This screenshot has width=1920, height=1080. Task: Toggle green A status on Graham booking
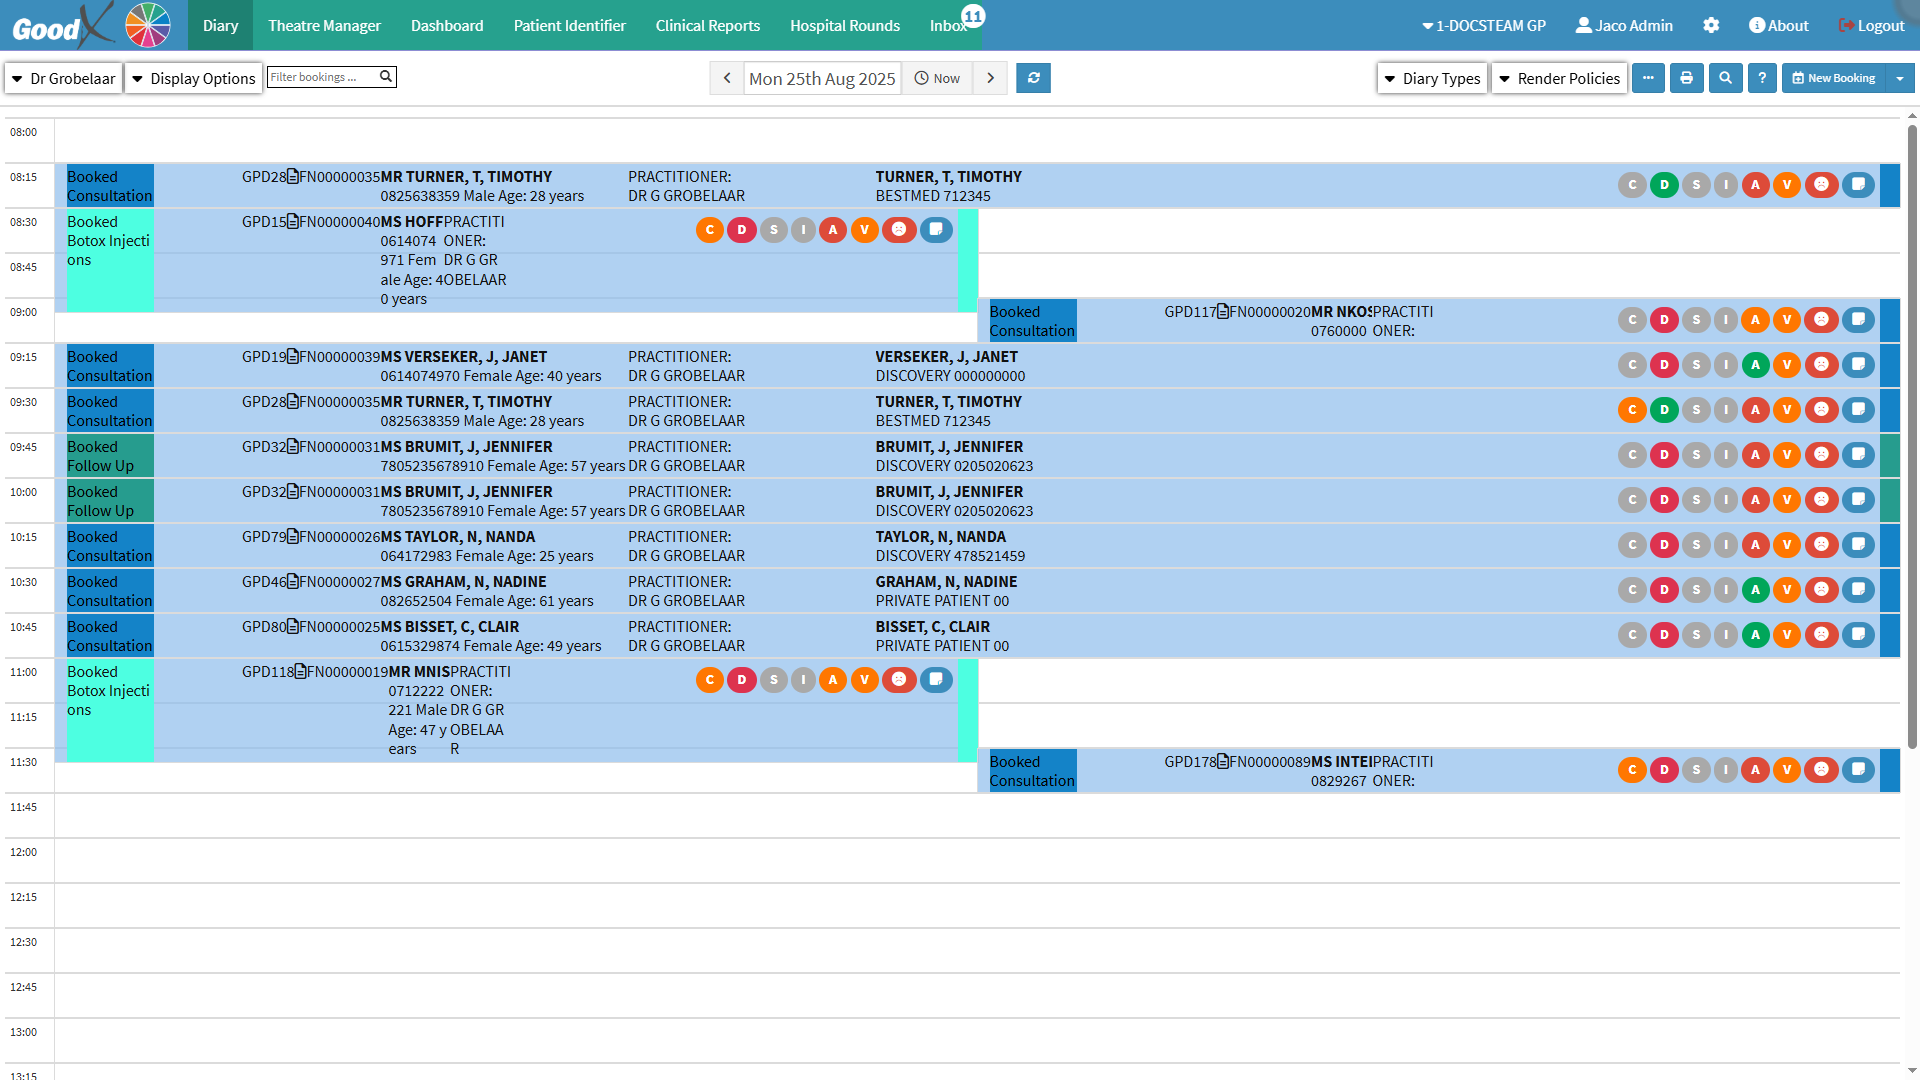[1755, 590]
